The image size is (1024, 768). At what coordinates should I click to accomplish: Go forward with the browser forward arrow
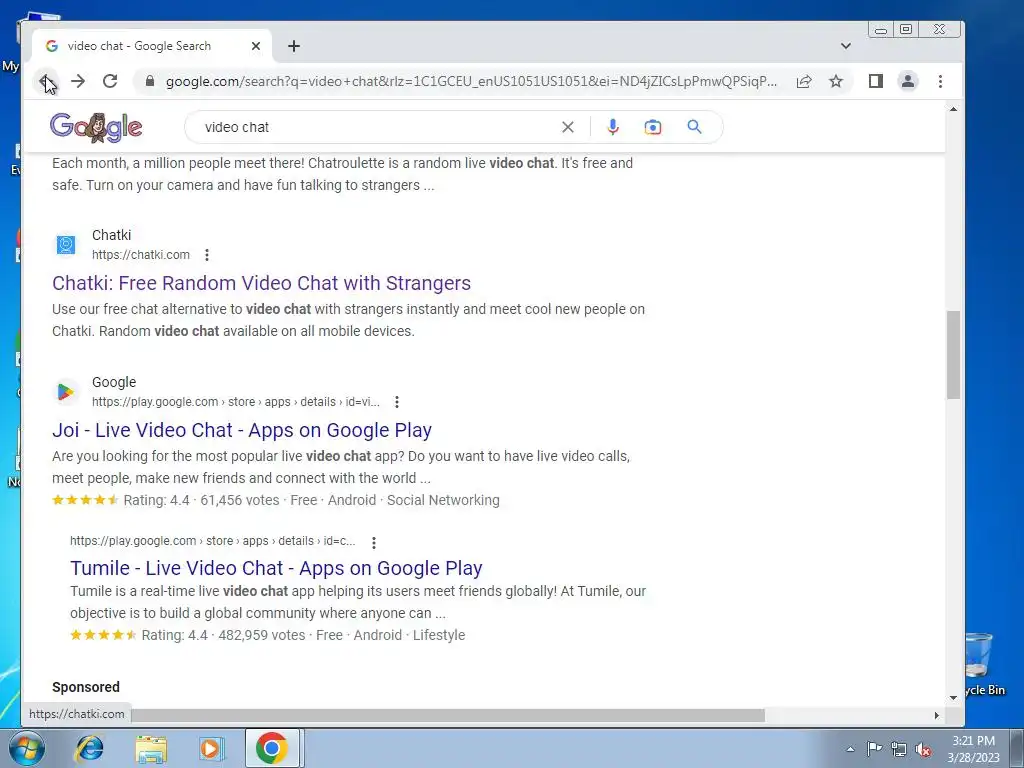click(78, 81)
